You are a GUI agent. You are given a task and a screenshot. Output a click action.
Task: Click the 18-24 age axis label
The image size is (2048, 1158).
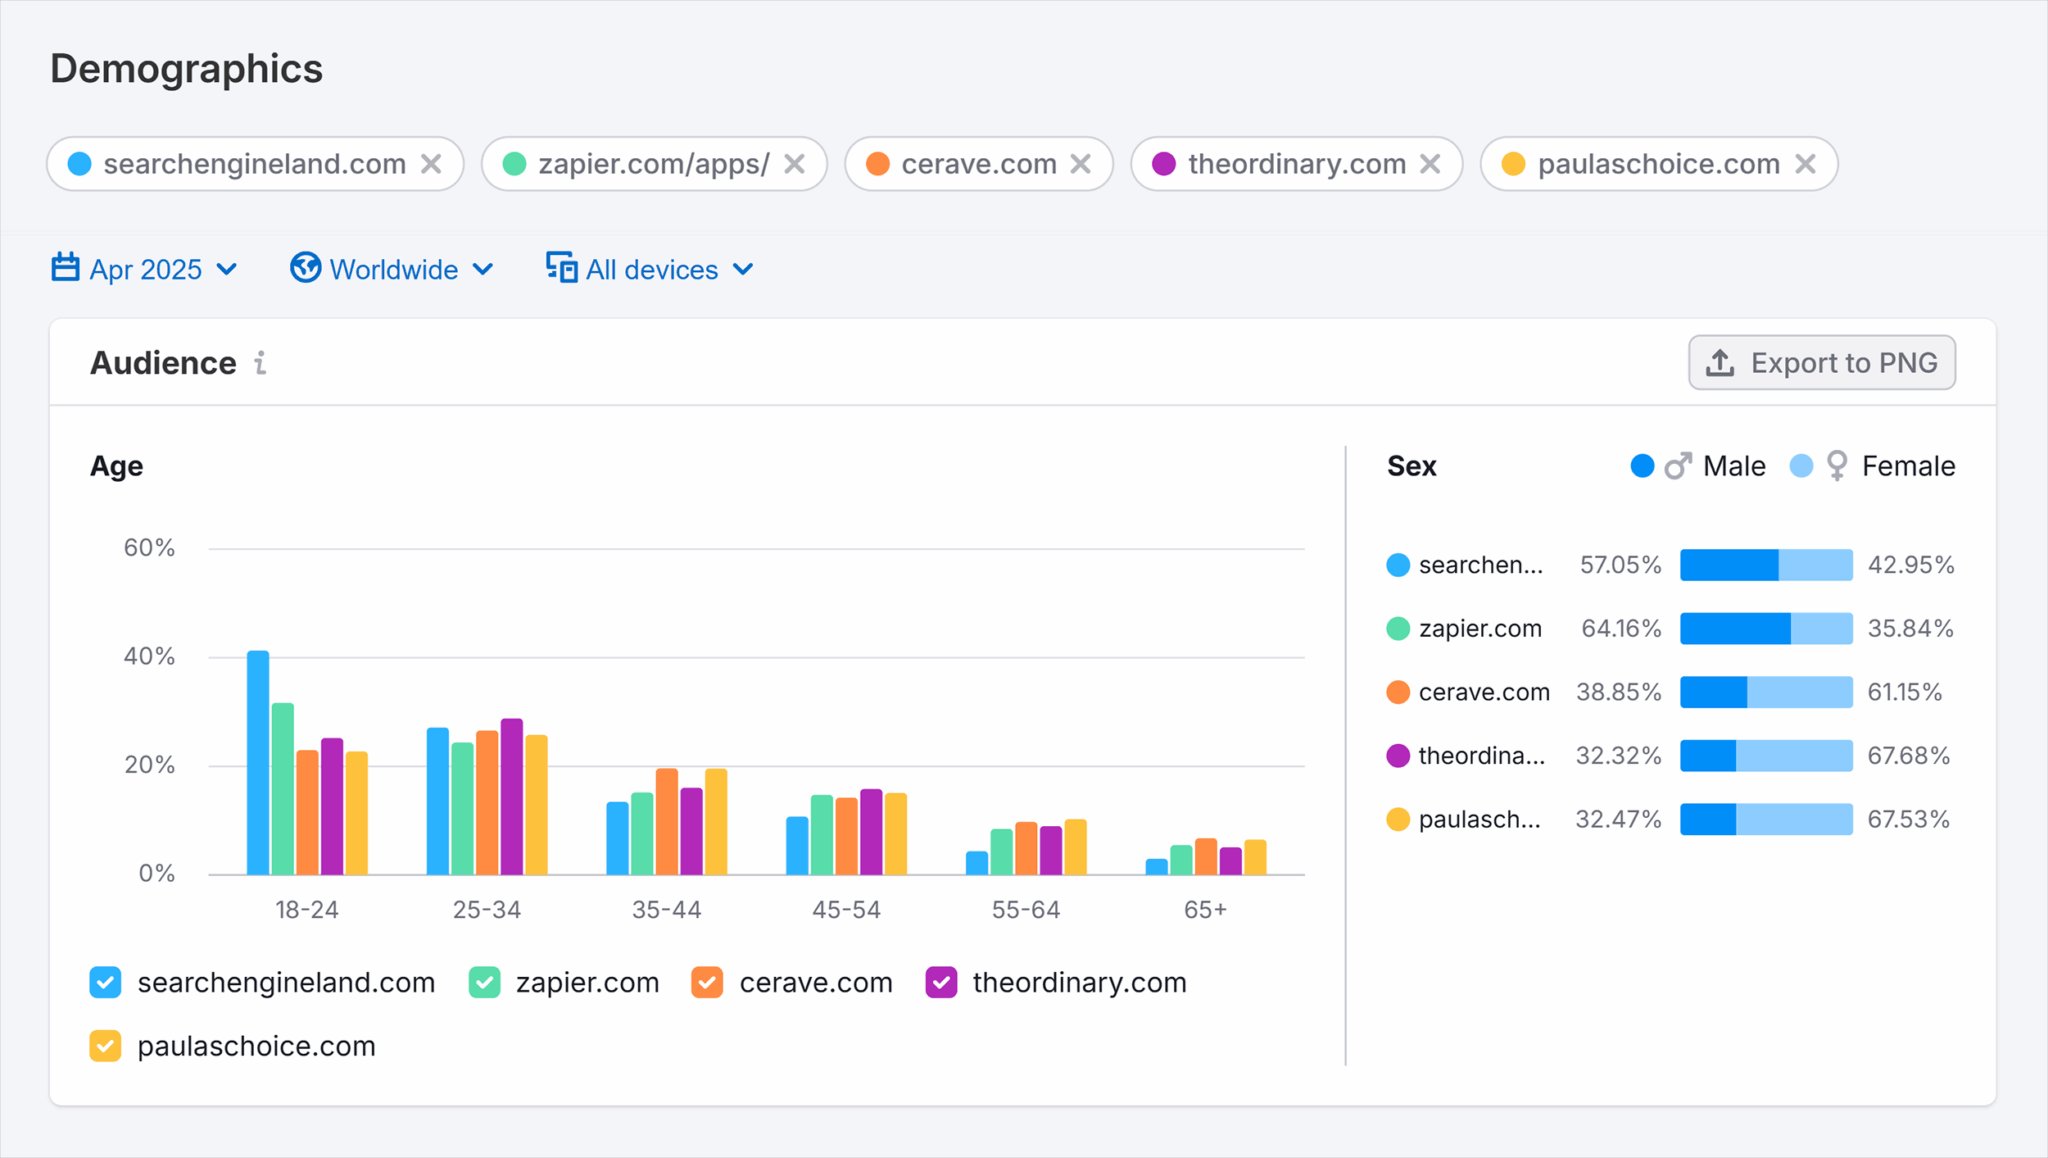(x=307, y=910)
